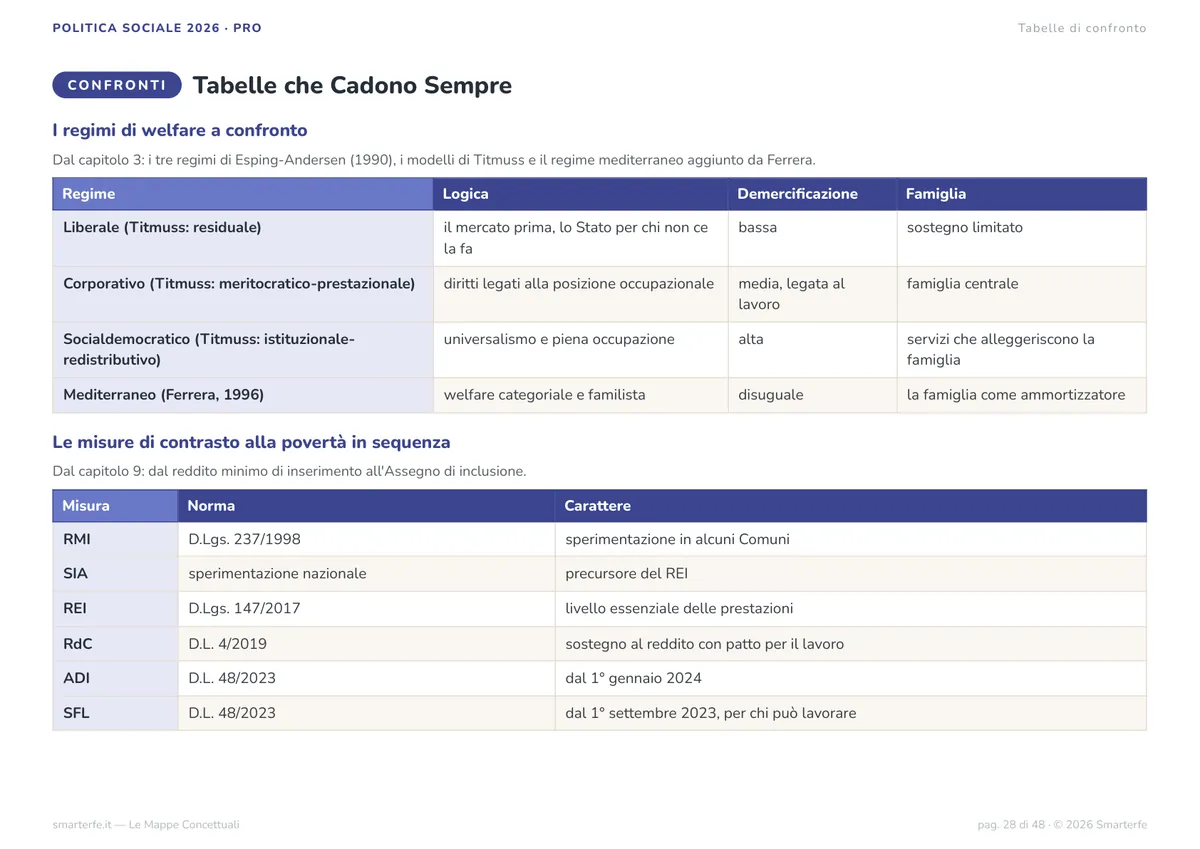Click the "Demercificazione" column header
The height and width of the screenshot is (849, 1200).
812,194
